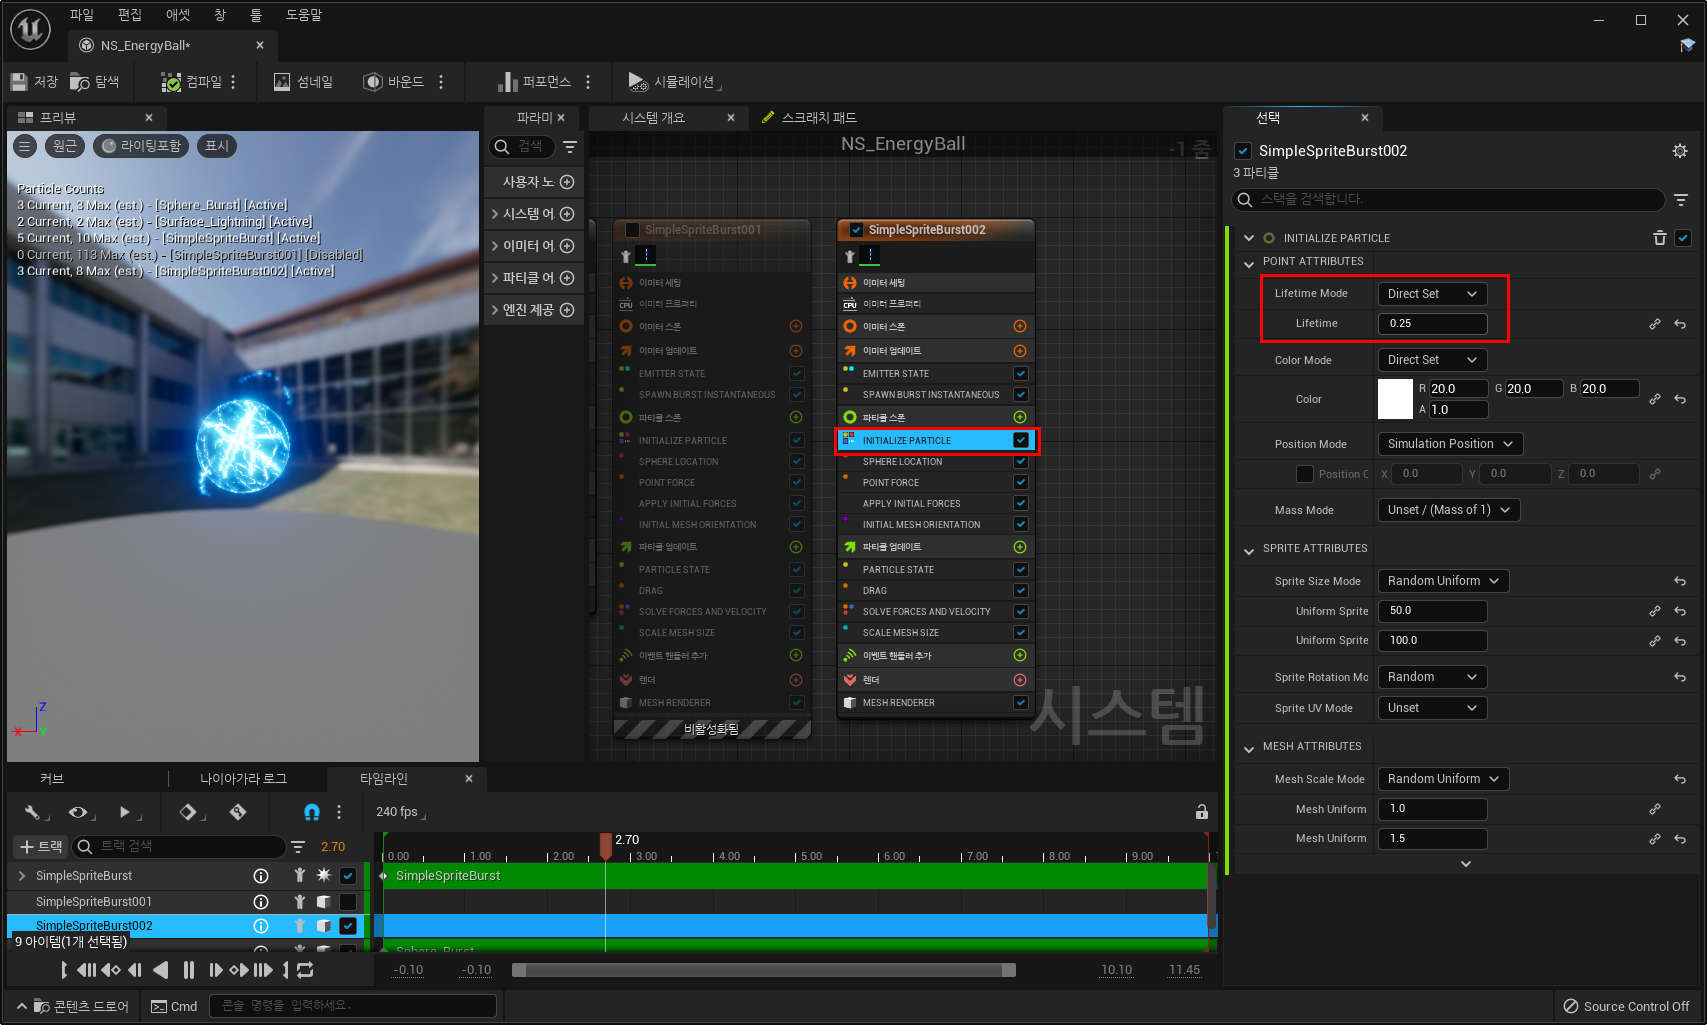Click the info icon on SimpleSpriteBurst001 track
The height and width of the screenshot is (1025, 1707).
click(261, 902)
